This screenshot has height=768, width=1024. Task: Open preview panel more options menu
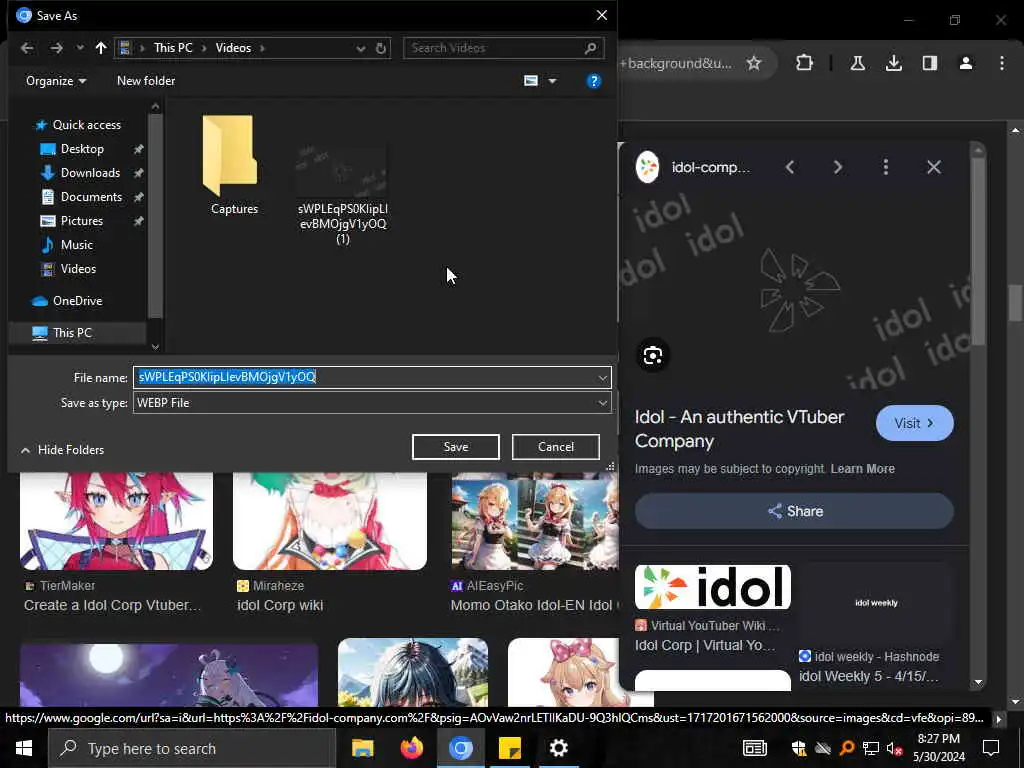(x=886, y=167)
